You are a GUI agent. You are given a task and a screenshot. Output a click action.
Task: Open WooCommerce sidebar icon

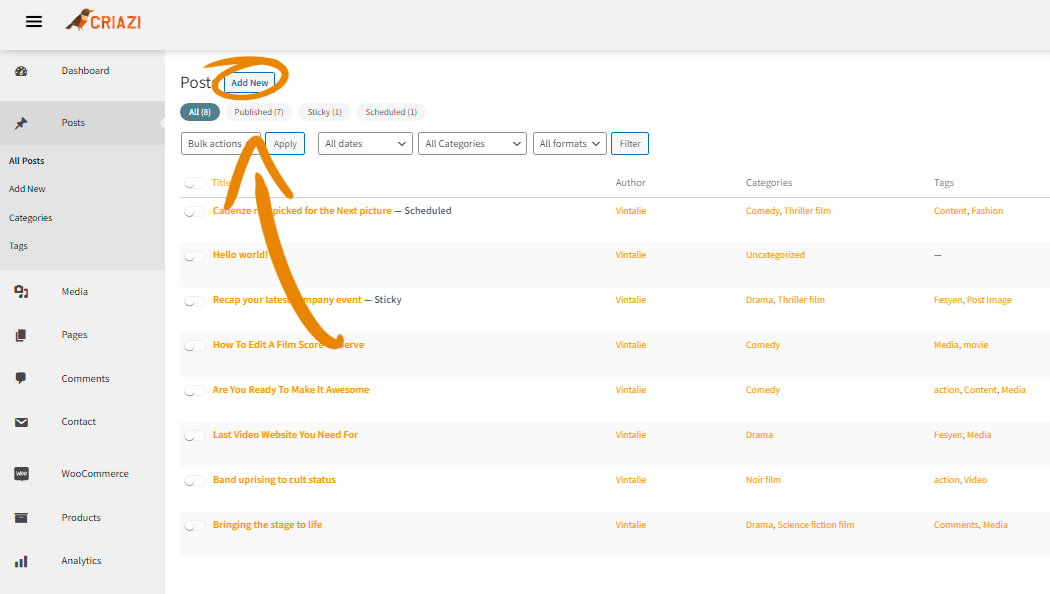pyautogui.click(x=21, y=474)
